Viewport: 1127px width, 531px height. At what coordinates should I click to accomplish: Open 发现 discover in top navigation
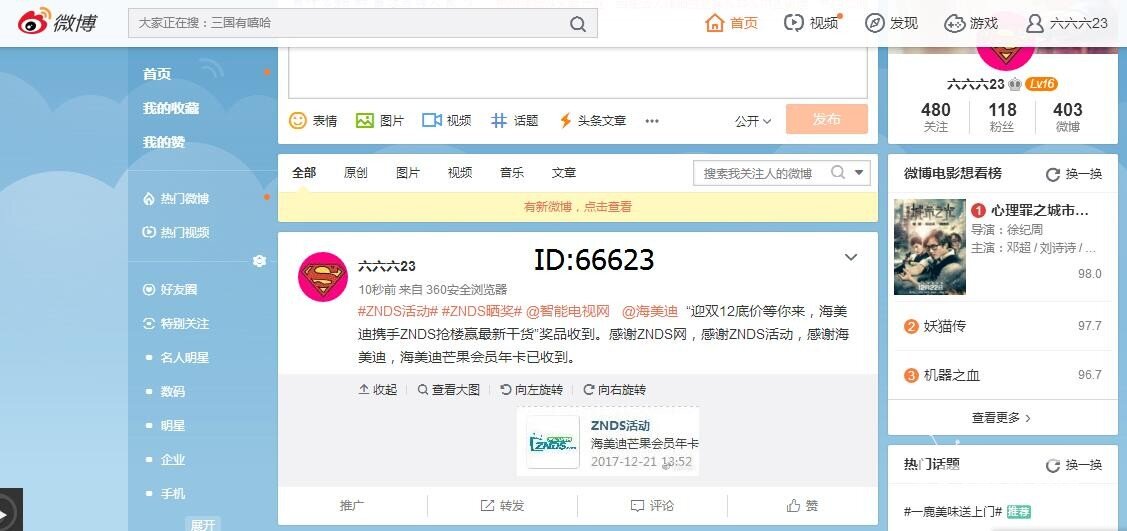point(891,23)
